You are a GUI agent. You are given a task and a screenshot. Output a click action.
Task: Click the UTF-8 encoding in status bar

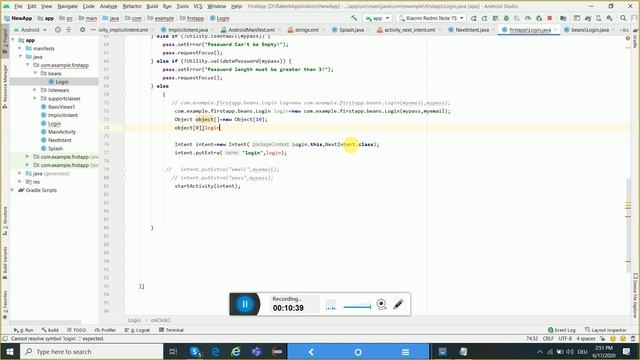pyautogui.click(x=565, y=339)
